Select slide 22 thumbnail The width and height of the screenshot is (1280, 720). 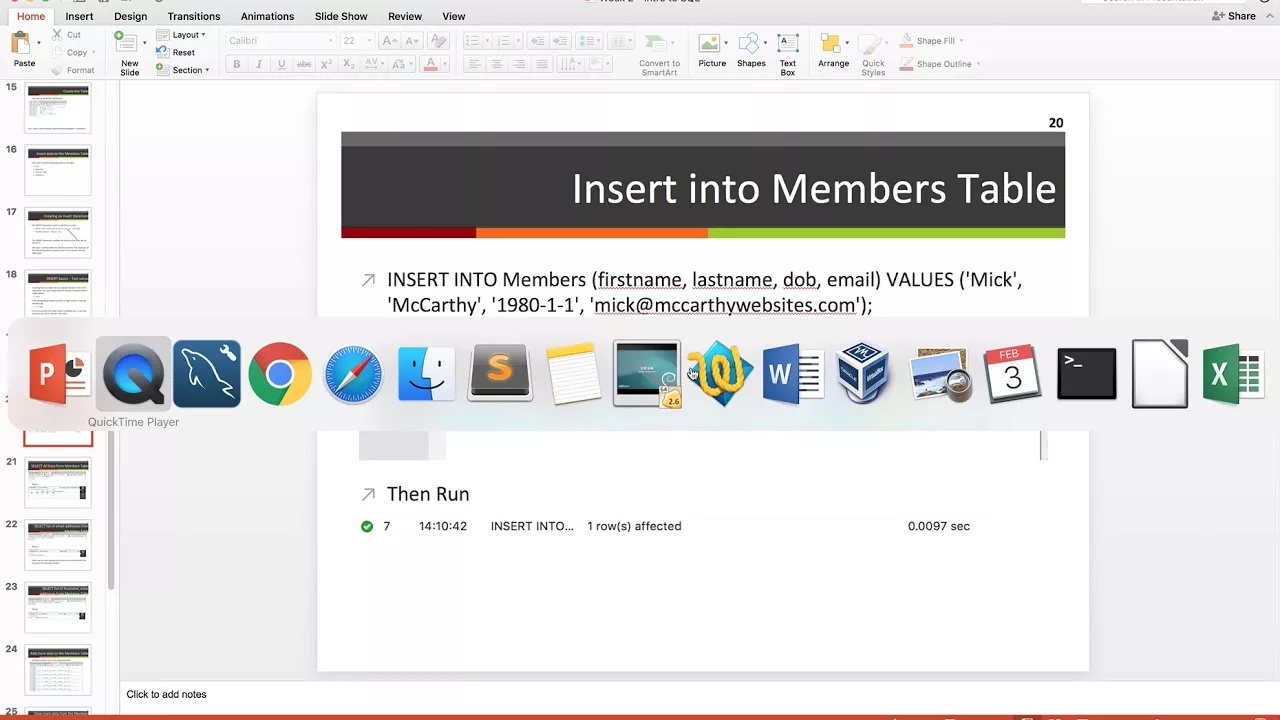(x=58, y=545)
